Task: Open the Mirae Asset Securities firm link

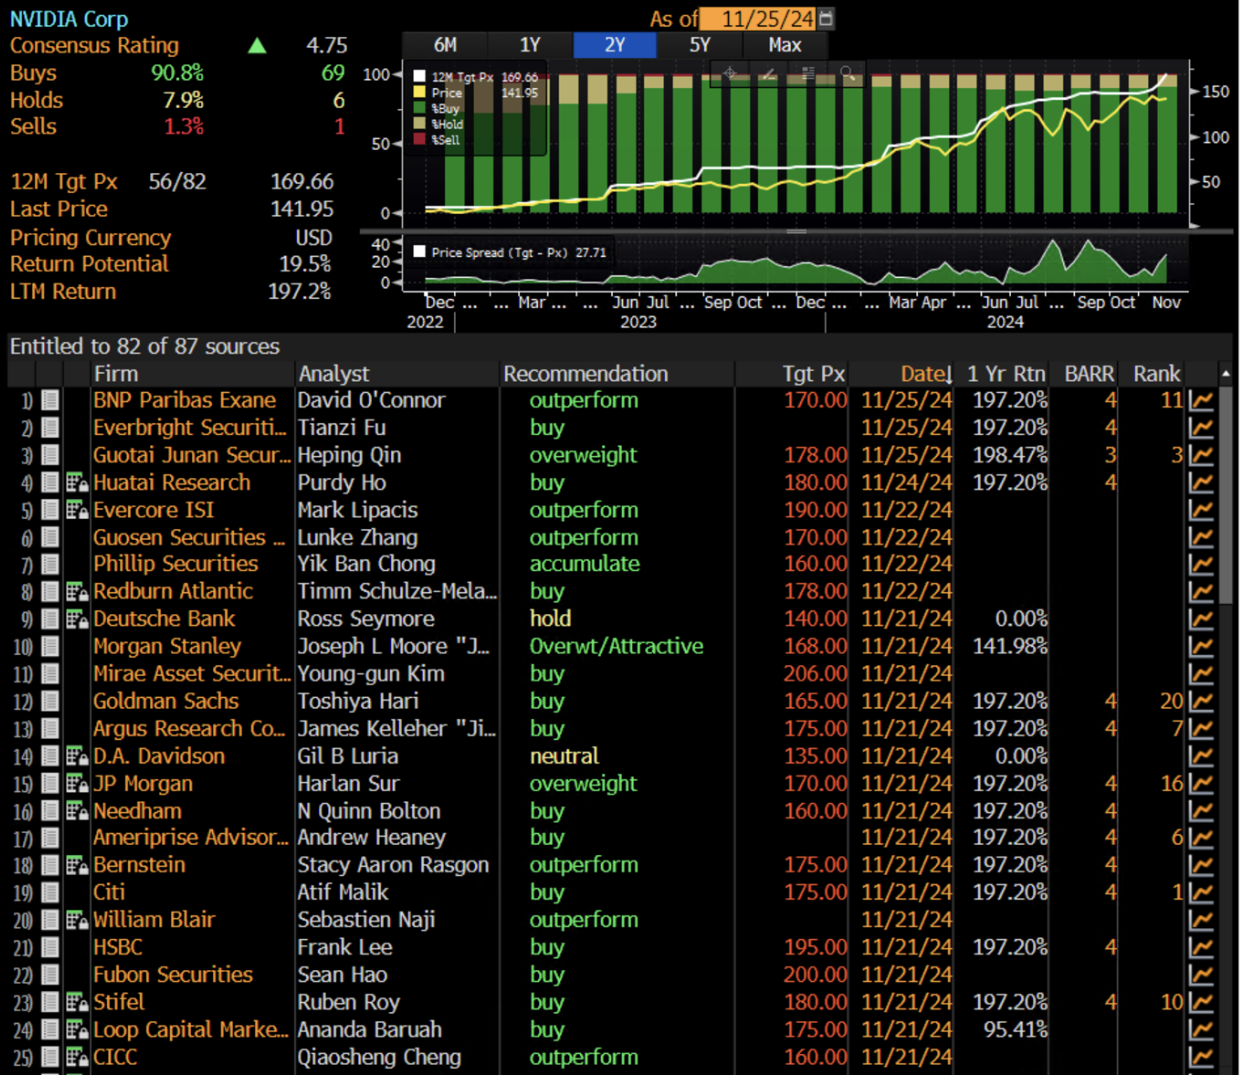Action: (192, 674)
